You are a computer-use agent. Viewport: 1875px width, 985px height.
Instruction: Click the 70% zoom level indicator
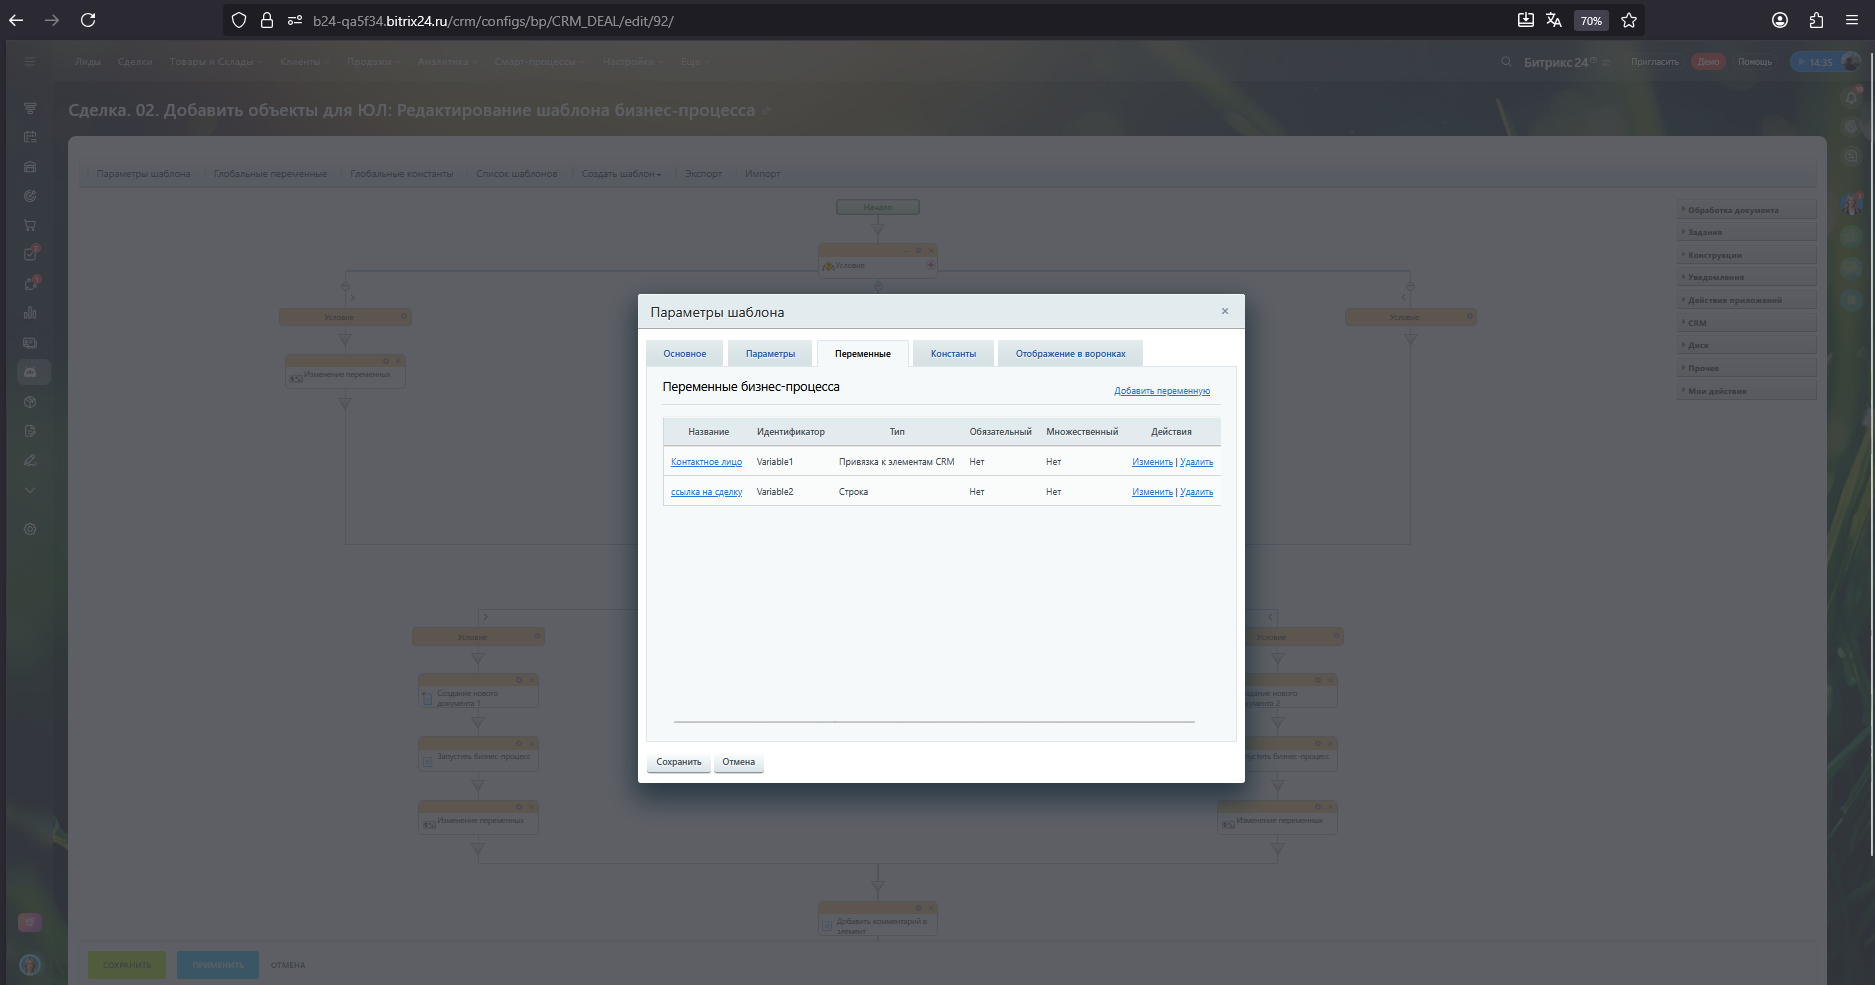click(x=1591, y=21)
